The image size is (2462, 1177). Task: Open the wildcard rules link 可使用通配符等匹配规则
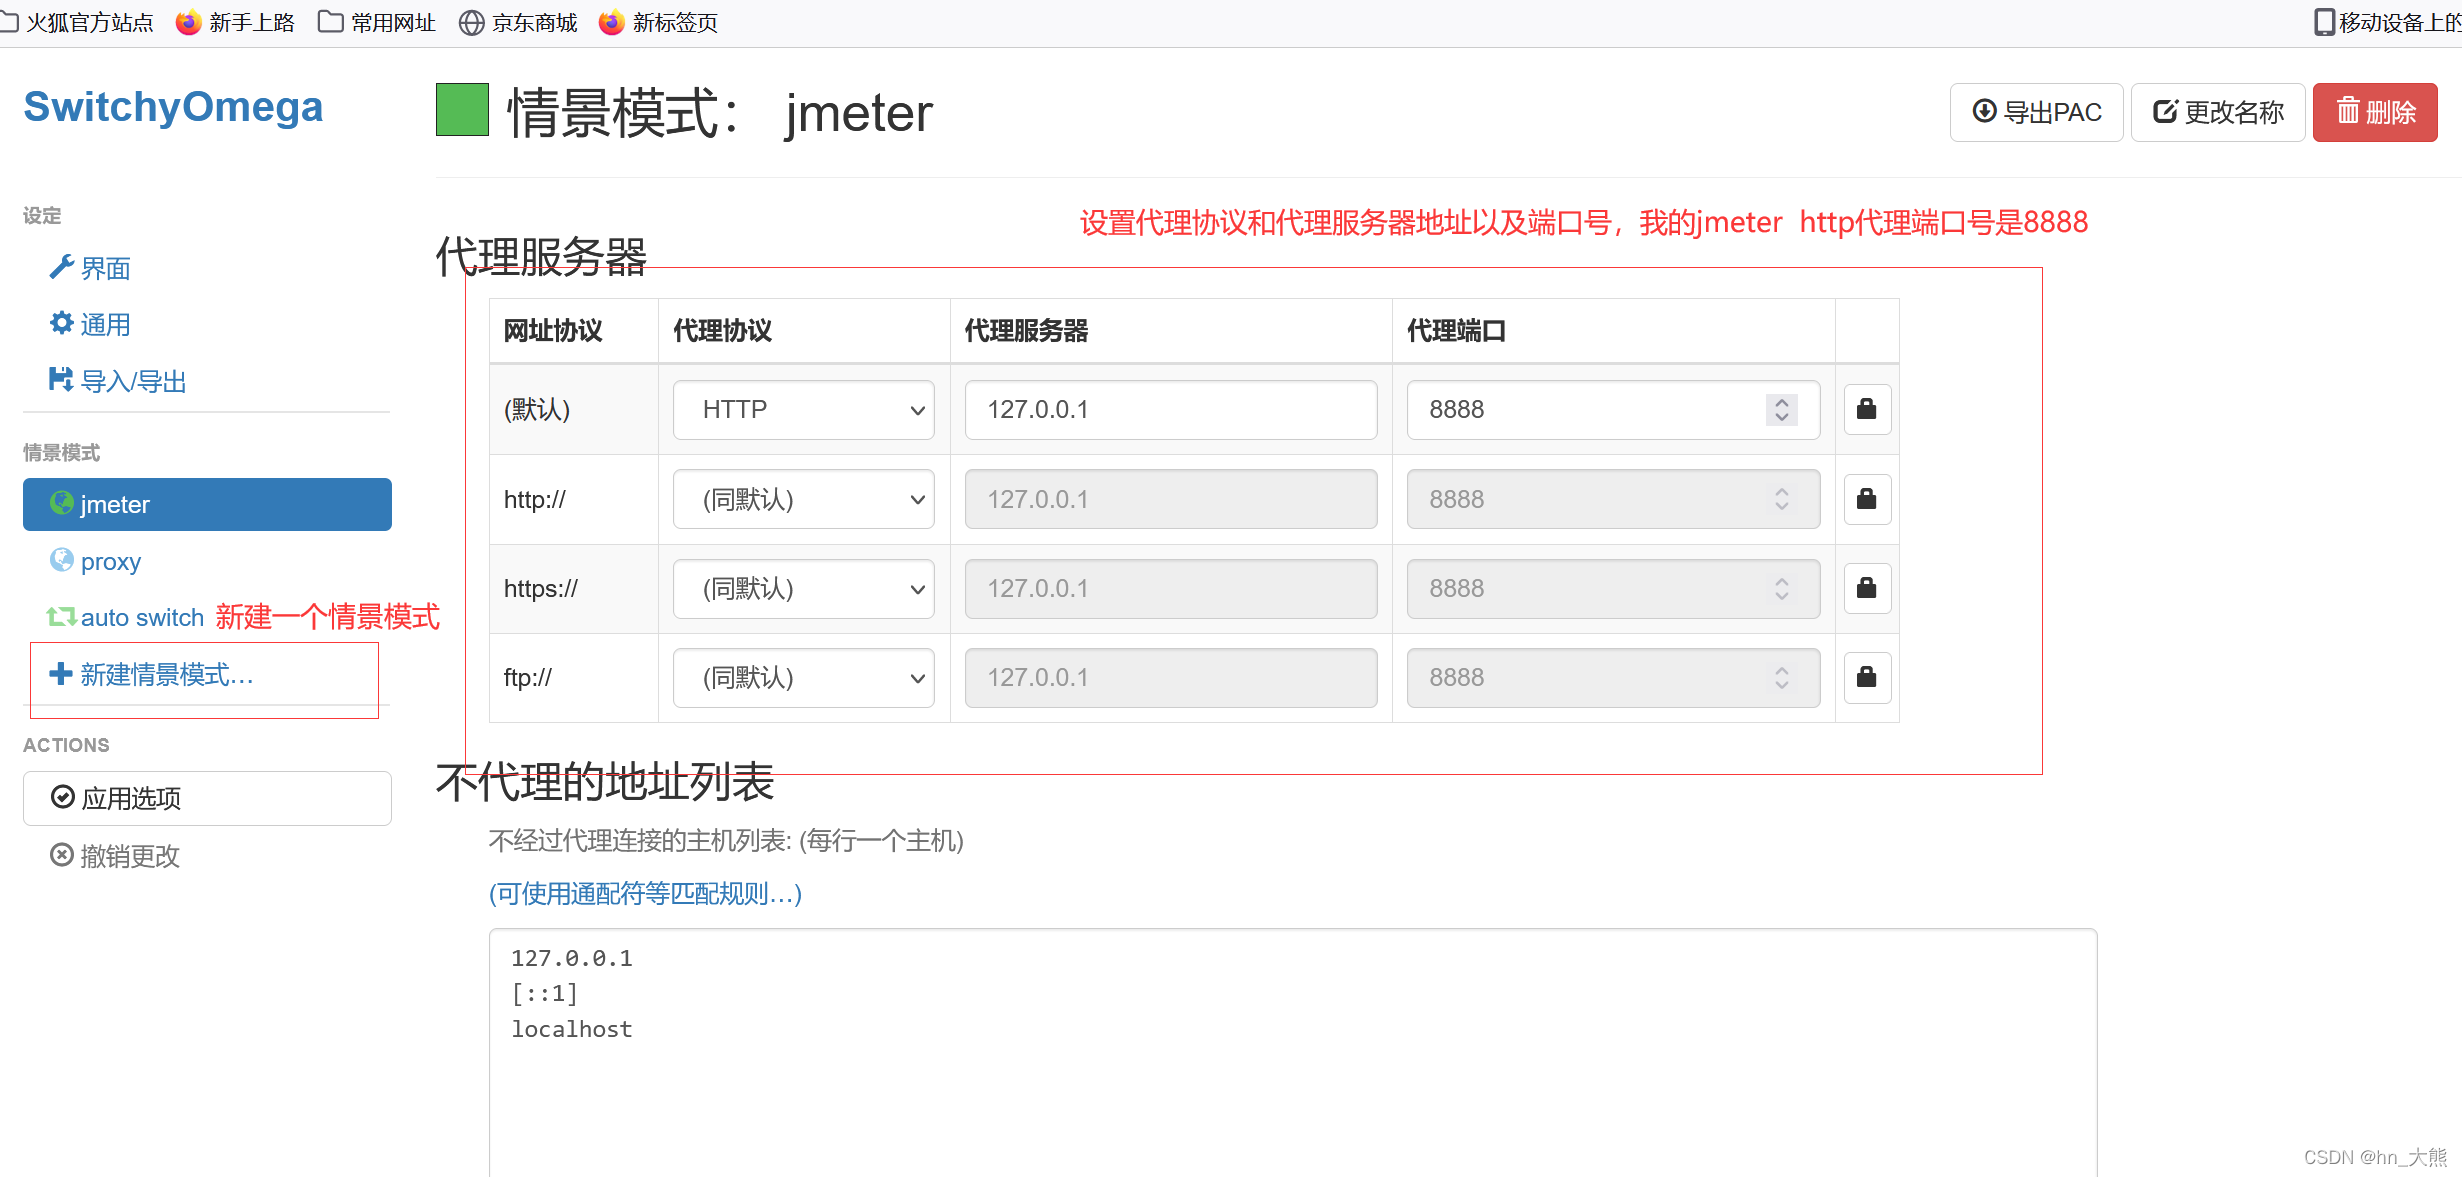[645, 893]
